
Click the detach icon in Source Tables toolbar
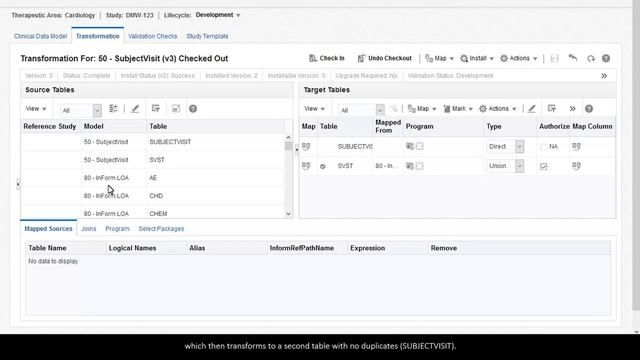176,109
